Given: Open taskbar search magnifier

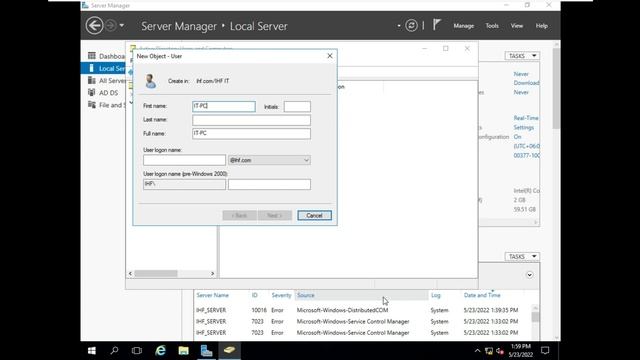Looking at the screenshot, I should click(114, 351).
